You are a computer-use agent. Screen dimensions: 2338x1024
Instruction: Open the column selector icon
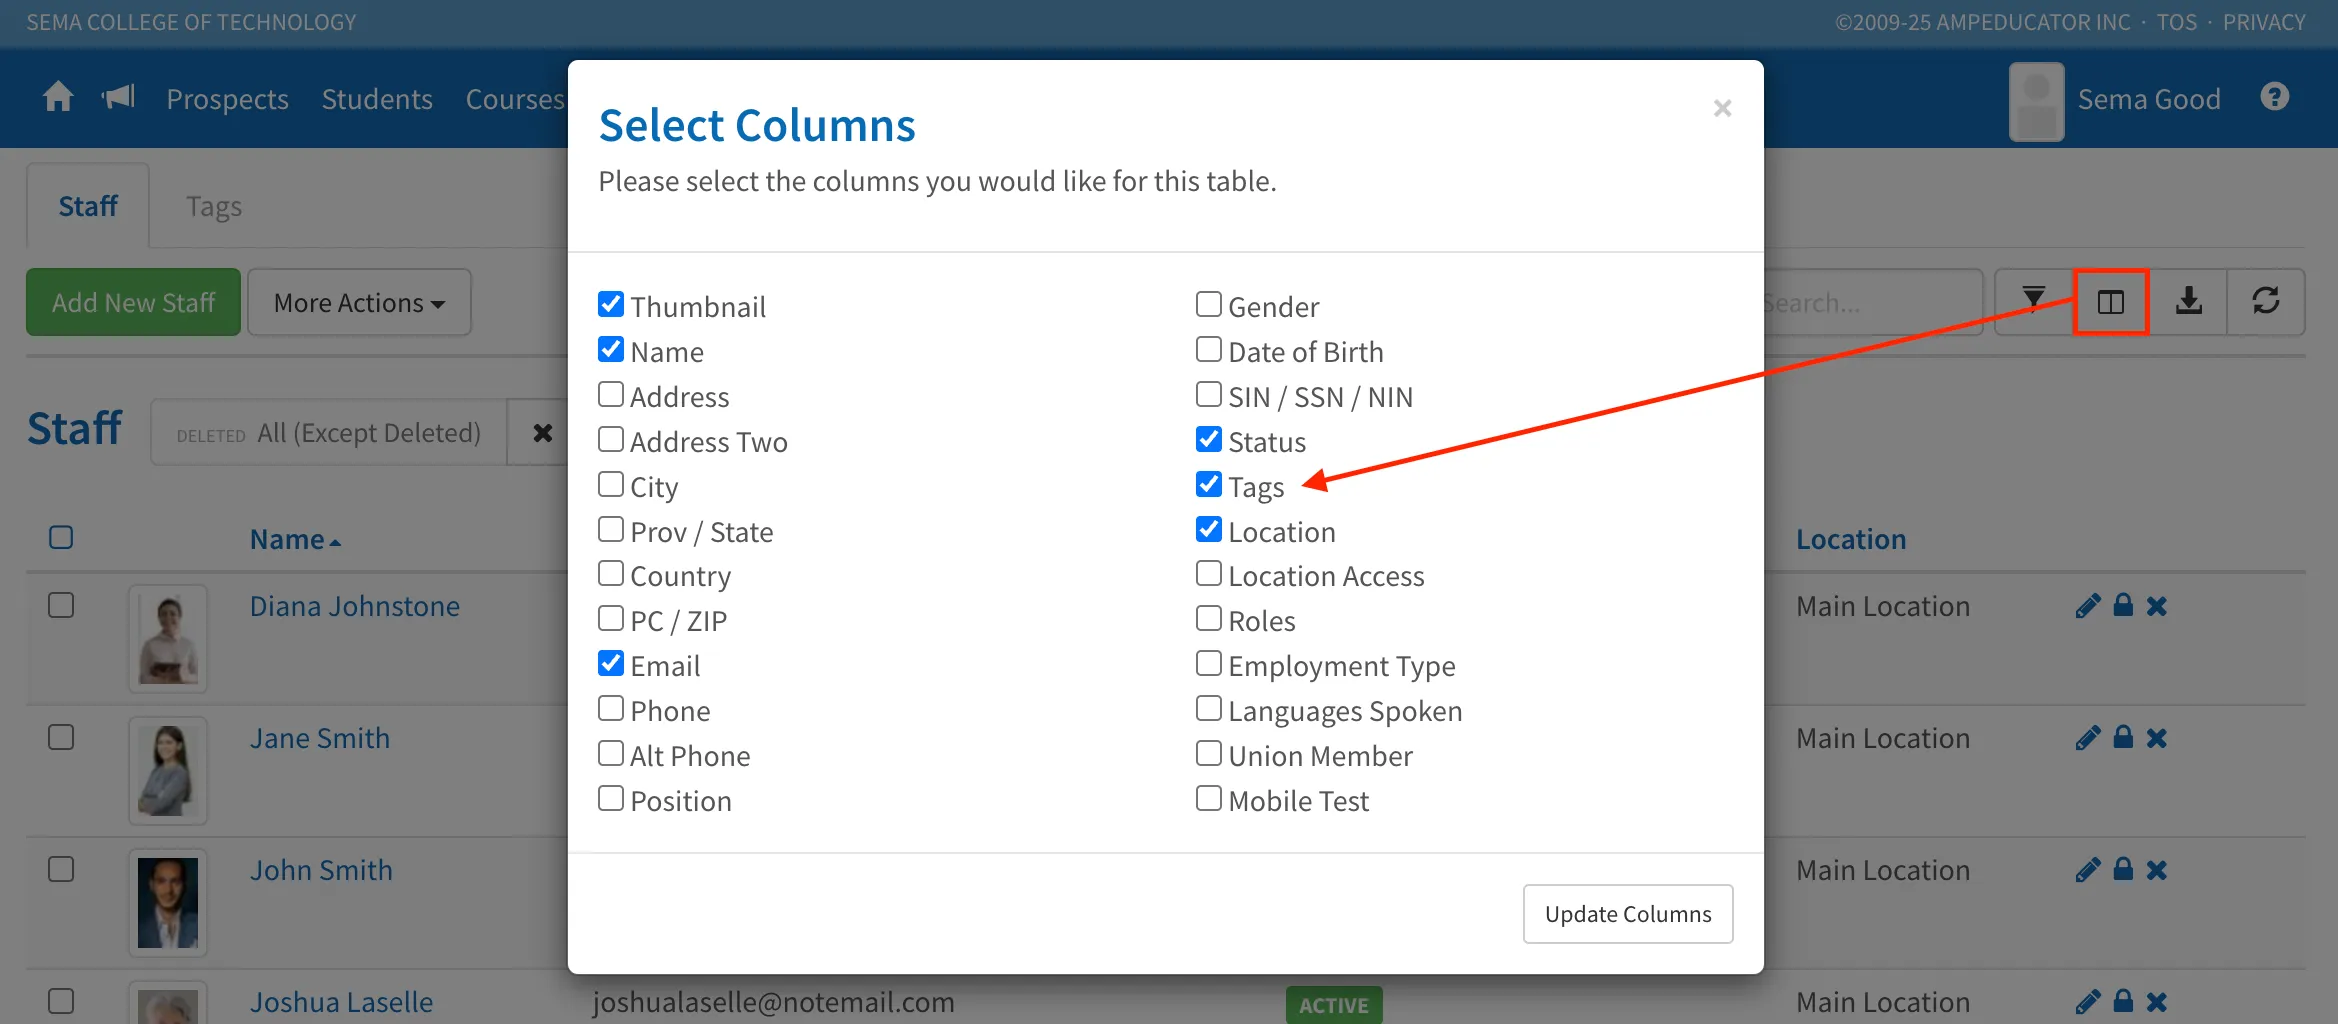(x=2110, y=301)
